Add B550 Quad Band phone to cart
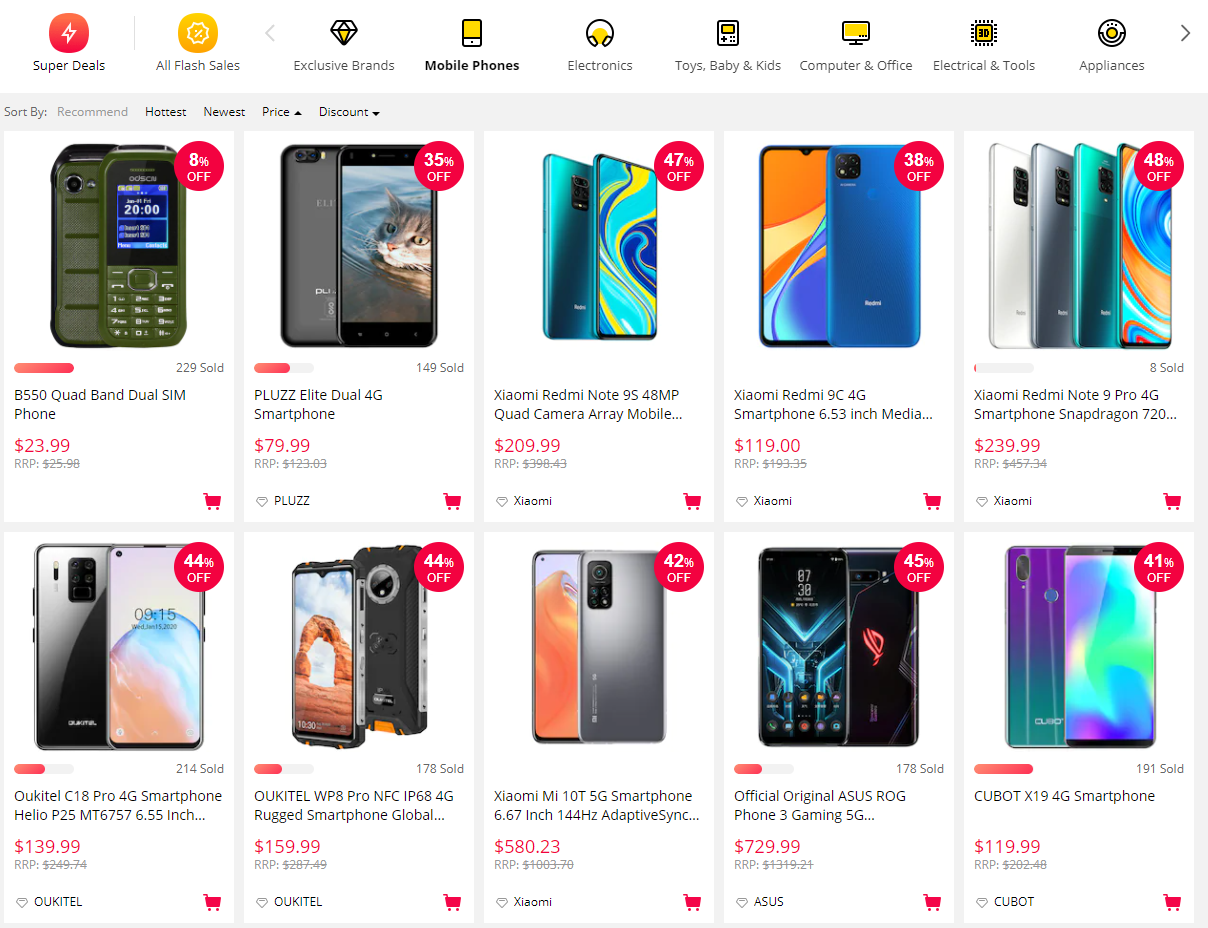 pos(212,501)
